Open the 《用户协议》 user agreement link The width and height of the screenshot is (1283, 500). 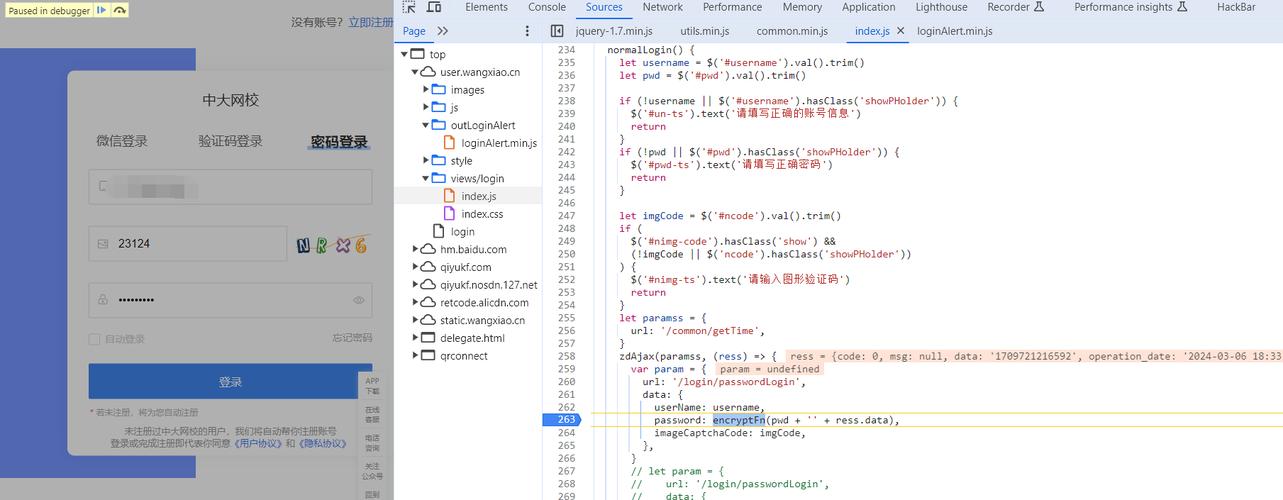tap(258, 443)
